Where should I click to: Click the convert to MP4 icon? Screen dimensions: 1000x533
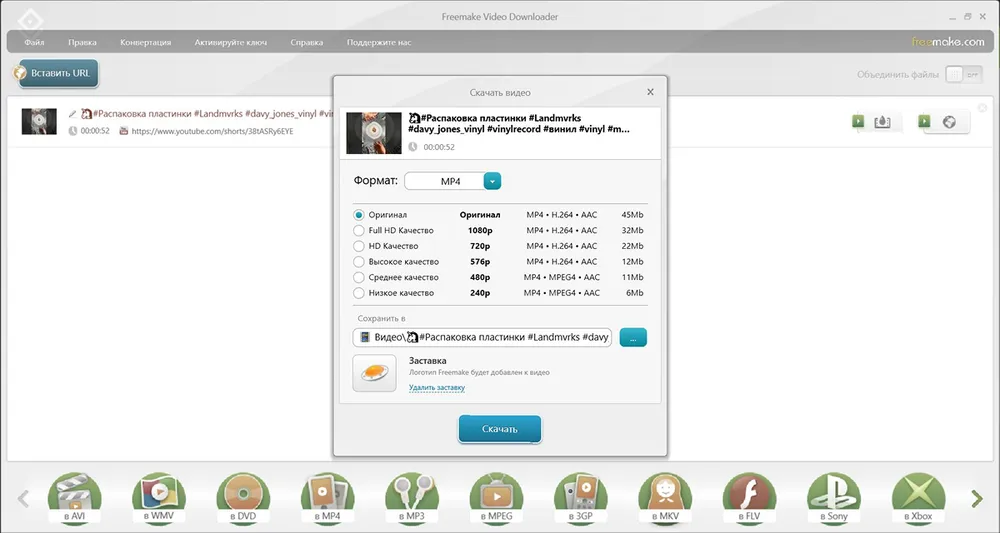pyautogui.click(x=328, y=499)
